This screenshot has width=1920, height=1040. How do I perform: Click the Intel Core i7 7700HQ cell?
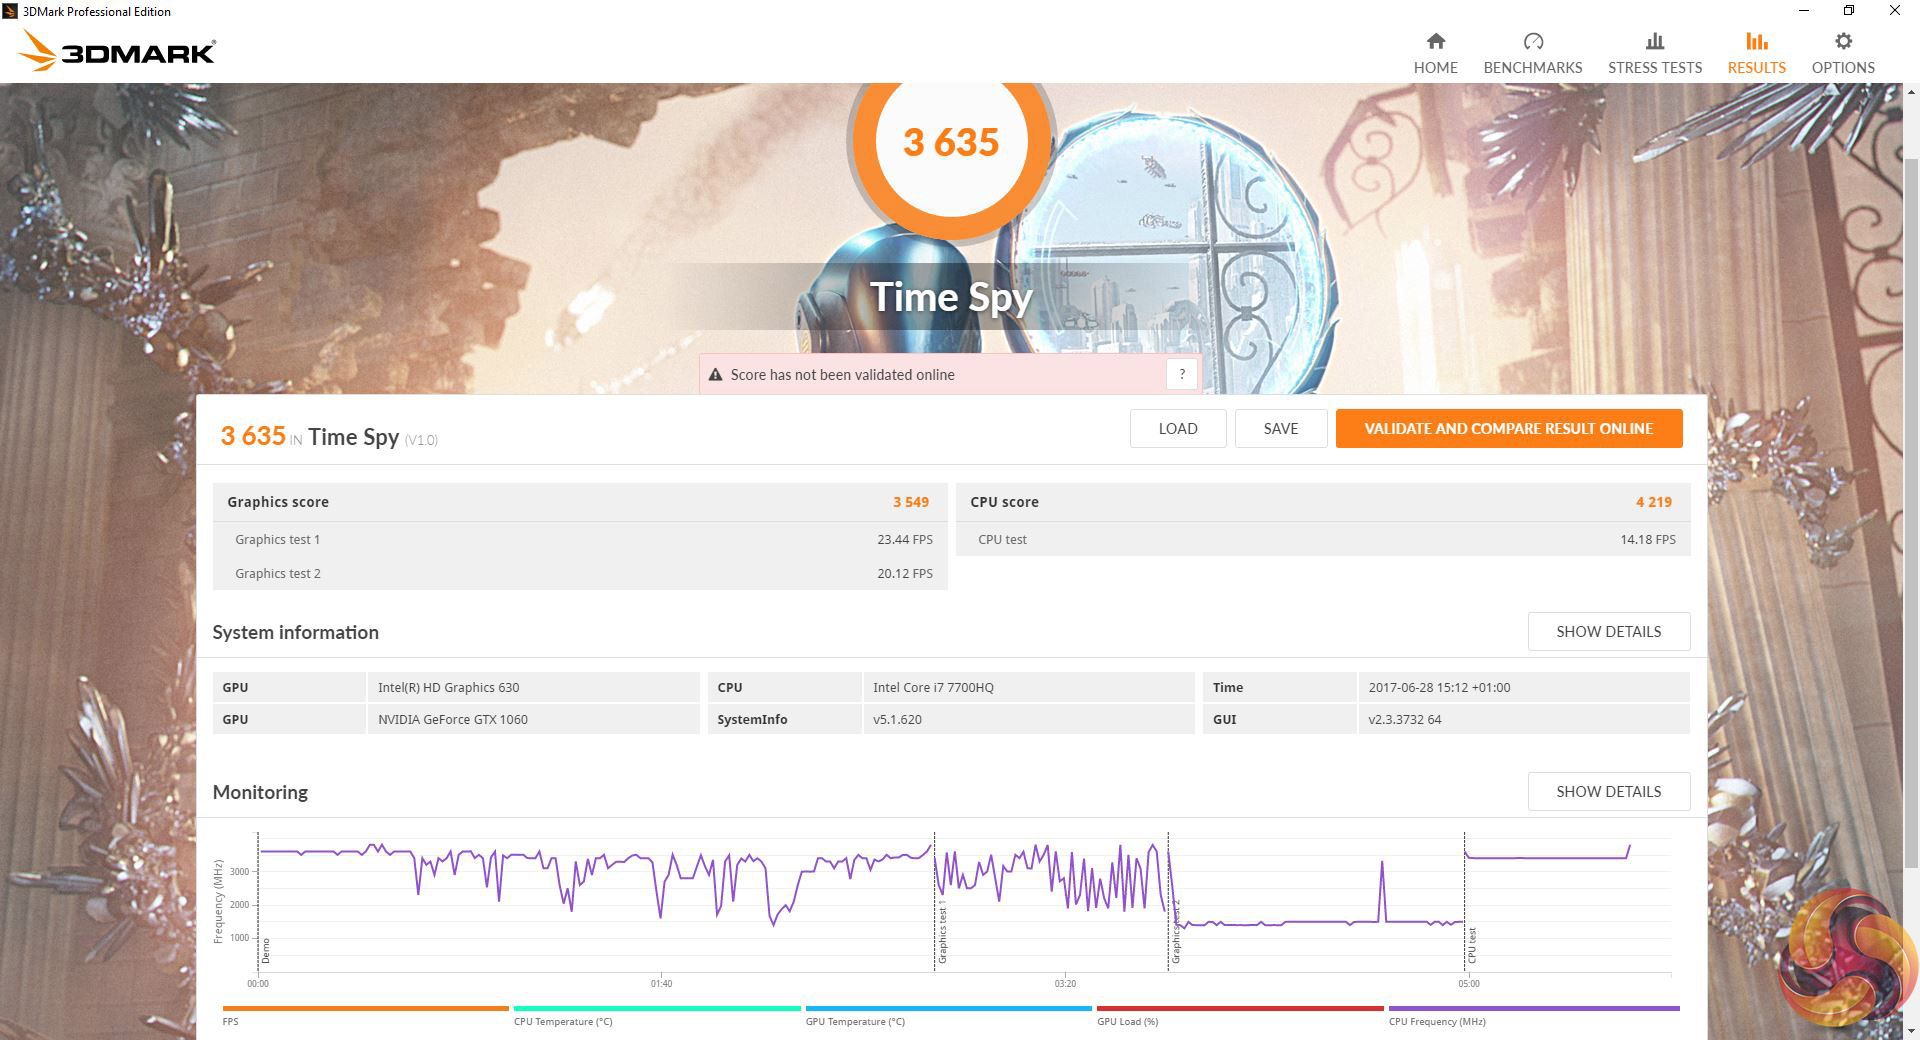click(x=1028, y=687)
